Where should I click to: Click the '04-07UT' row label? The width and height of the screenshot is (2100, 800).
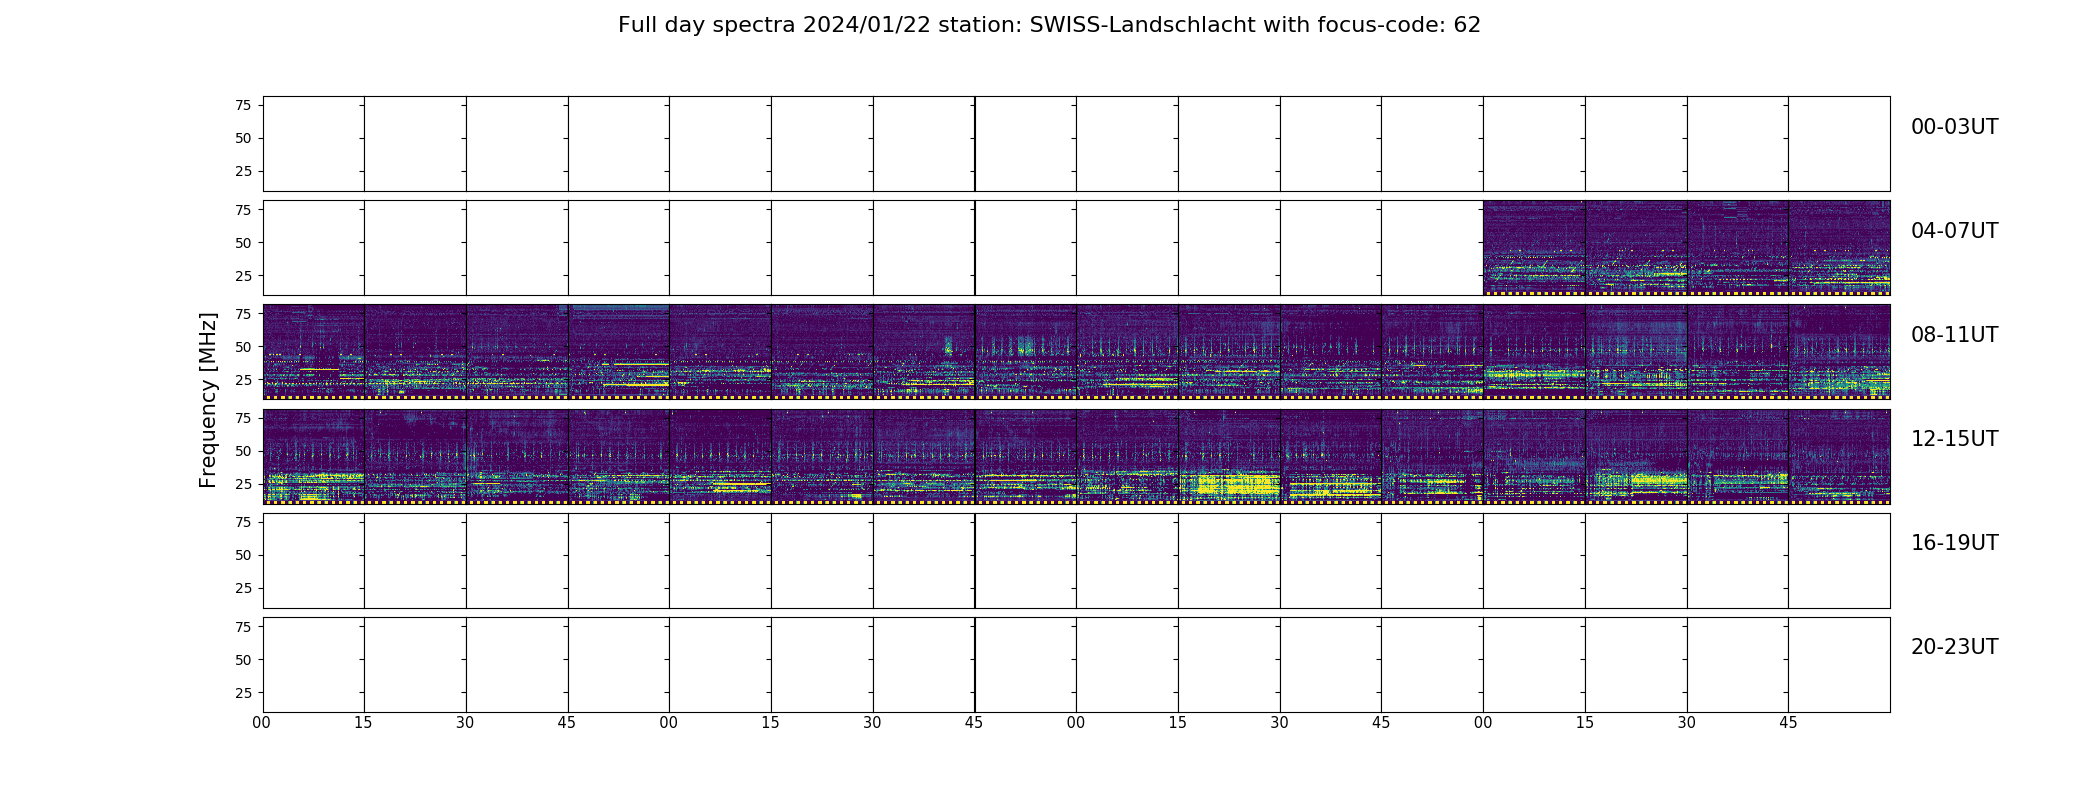click(x=1954, y=231)
